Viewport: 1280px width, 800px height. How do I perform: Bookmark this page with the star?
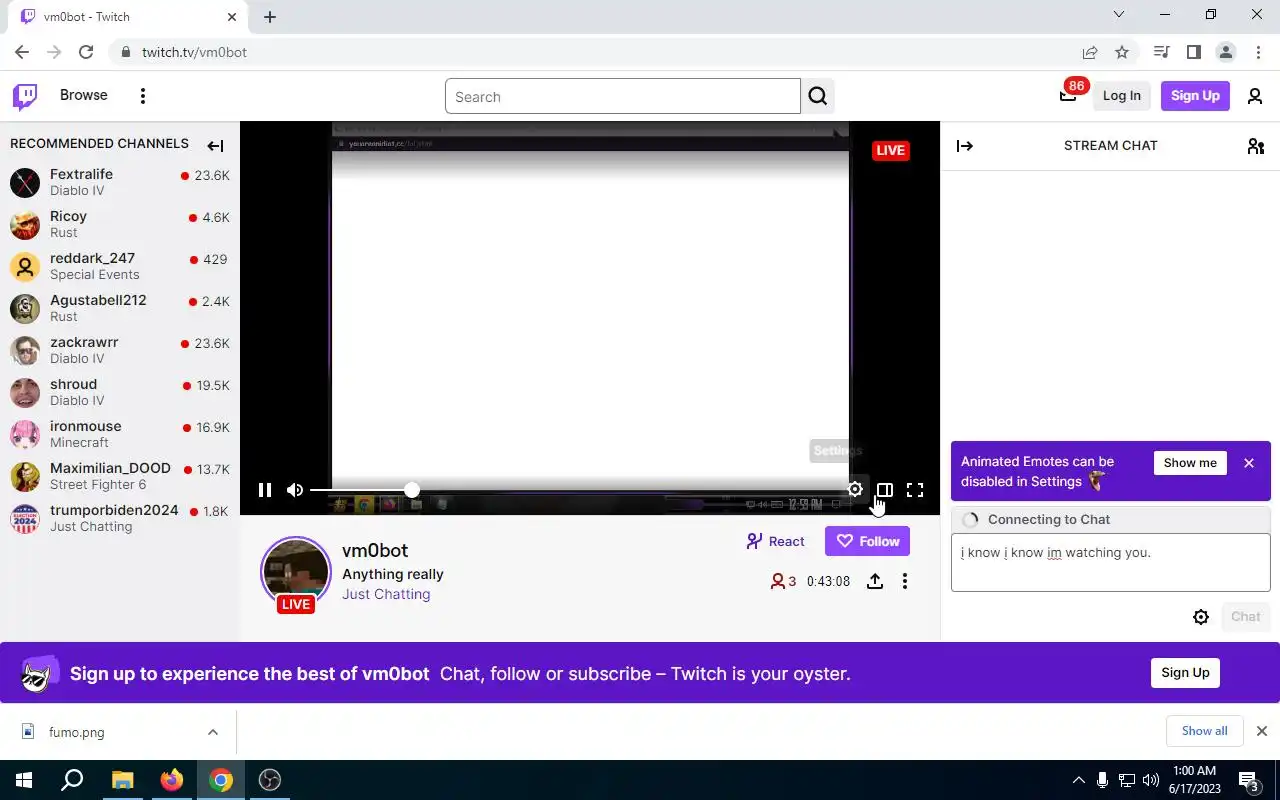(x=1122, y=52)
